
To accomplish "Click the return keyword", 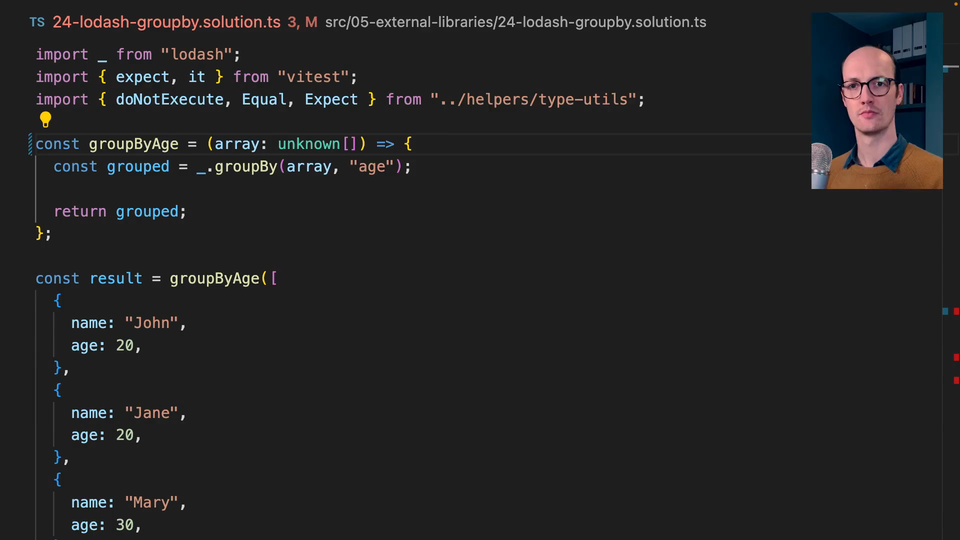I will pos(80,211).
